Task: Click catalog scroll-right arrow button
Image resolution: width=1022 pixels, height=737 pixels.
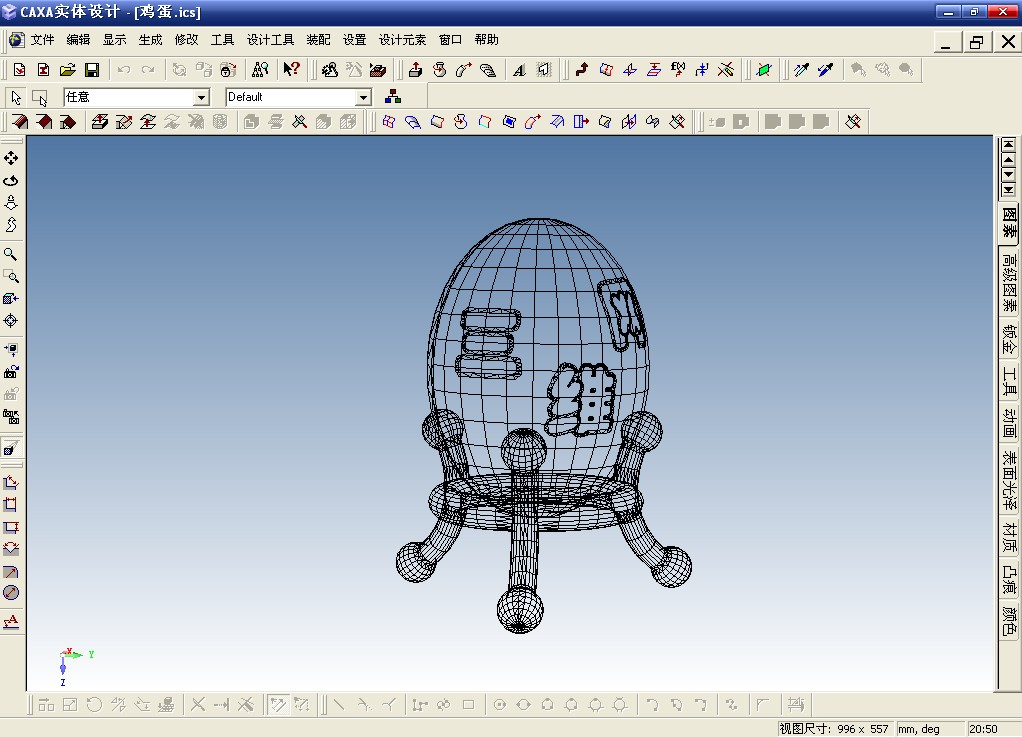Action: pyautogui.click(x=1008, y=175)
